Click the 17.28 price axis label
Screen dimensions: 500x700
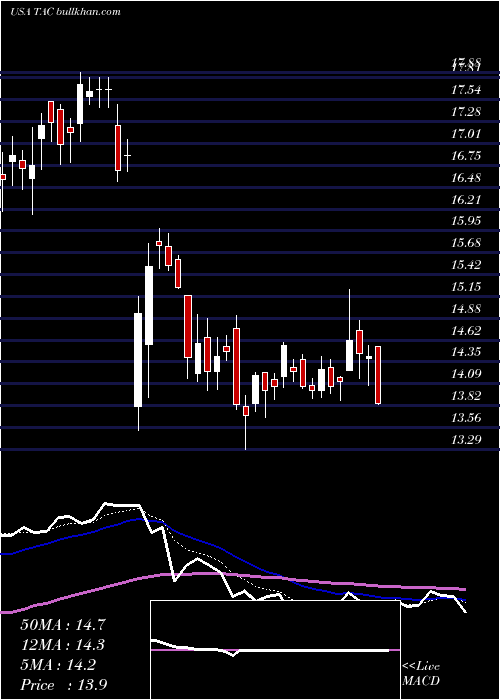click(466, 112)
